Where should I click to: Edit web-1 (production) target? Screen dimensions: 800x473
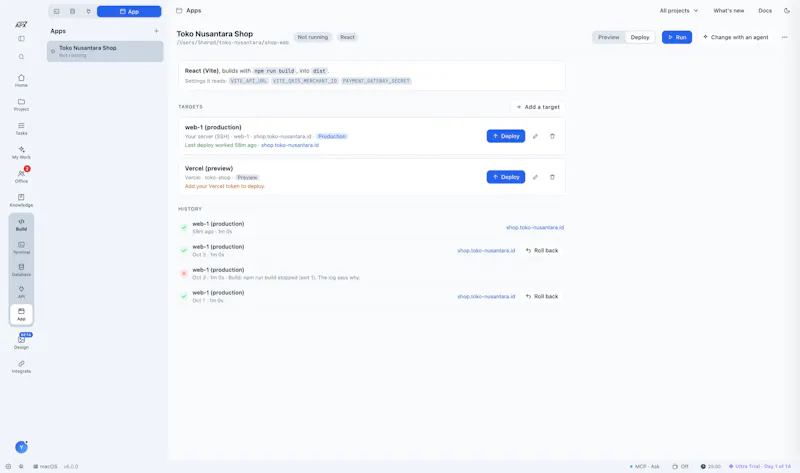[x=535, y=136]
